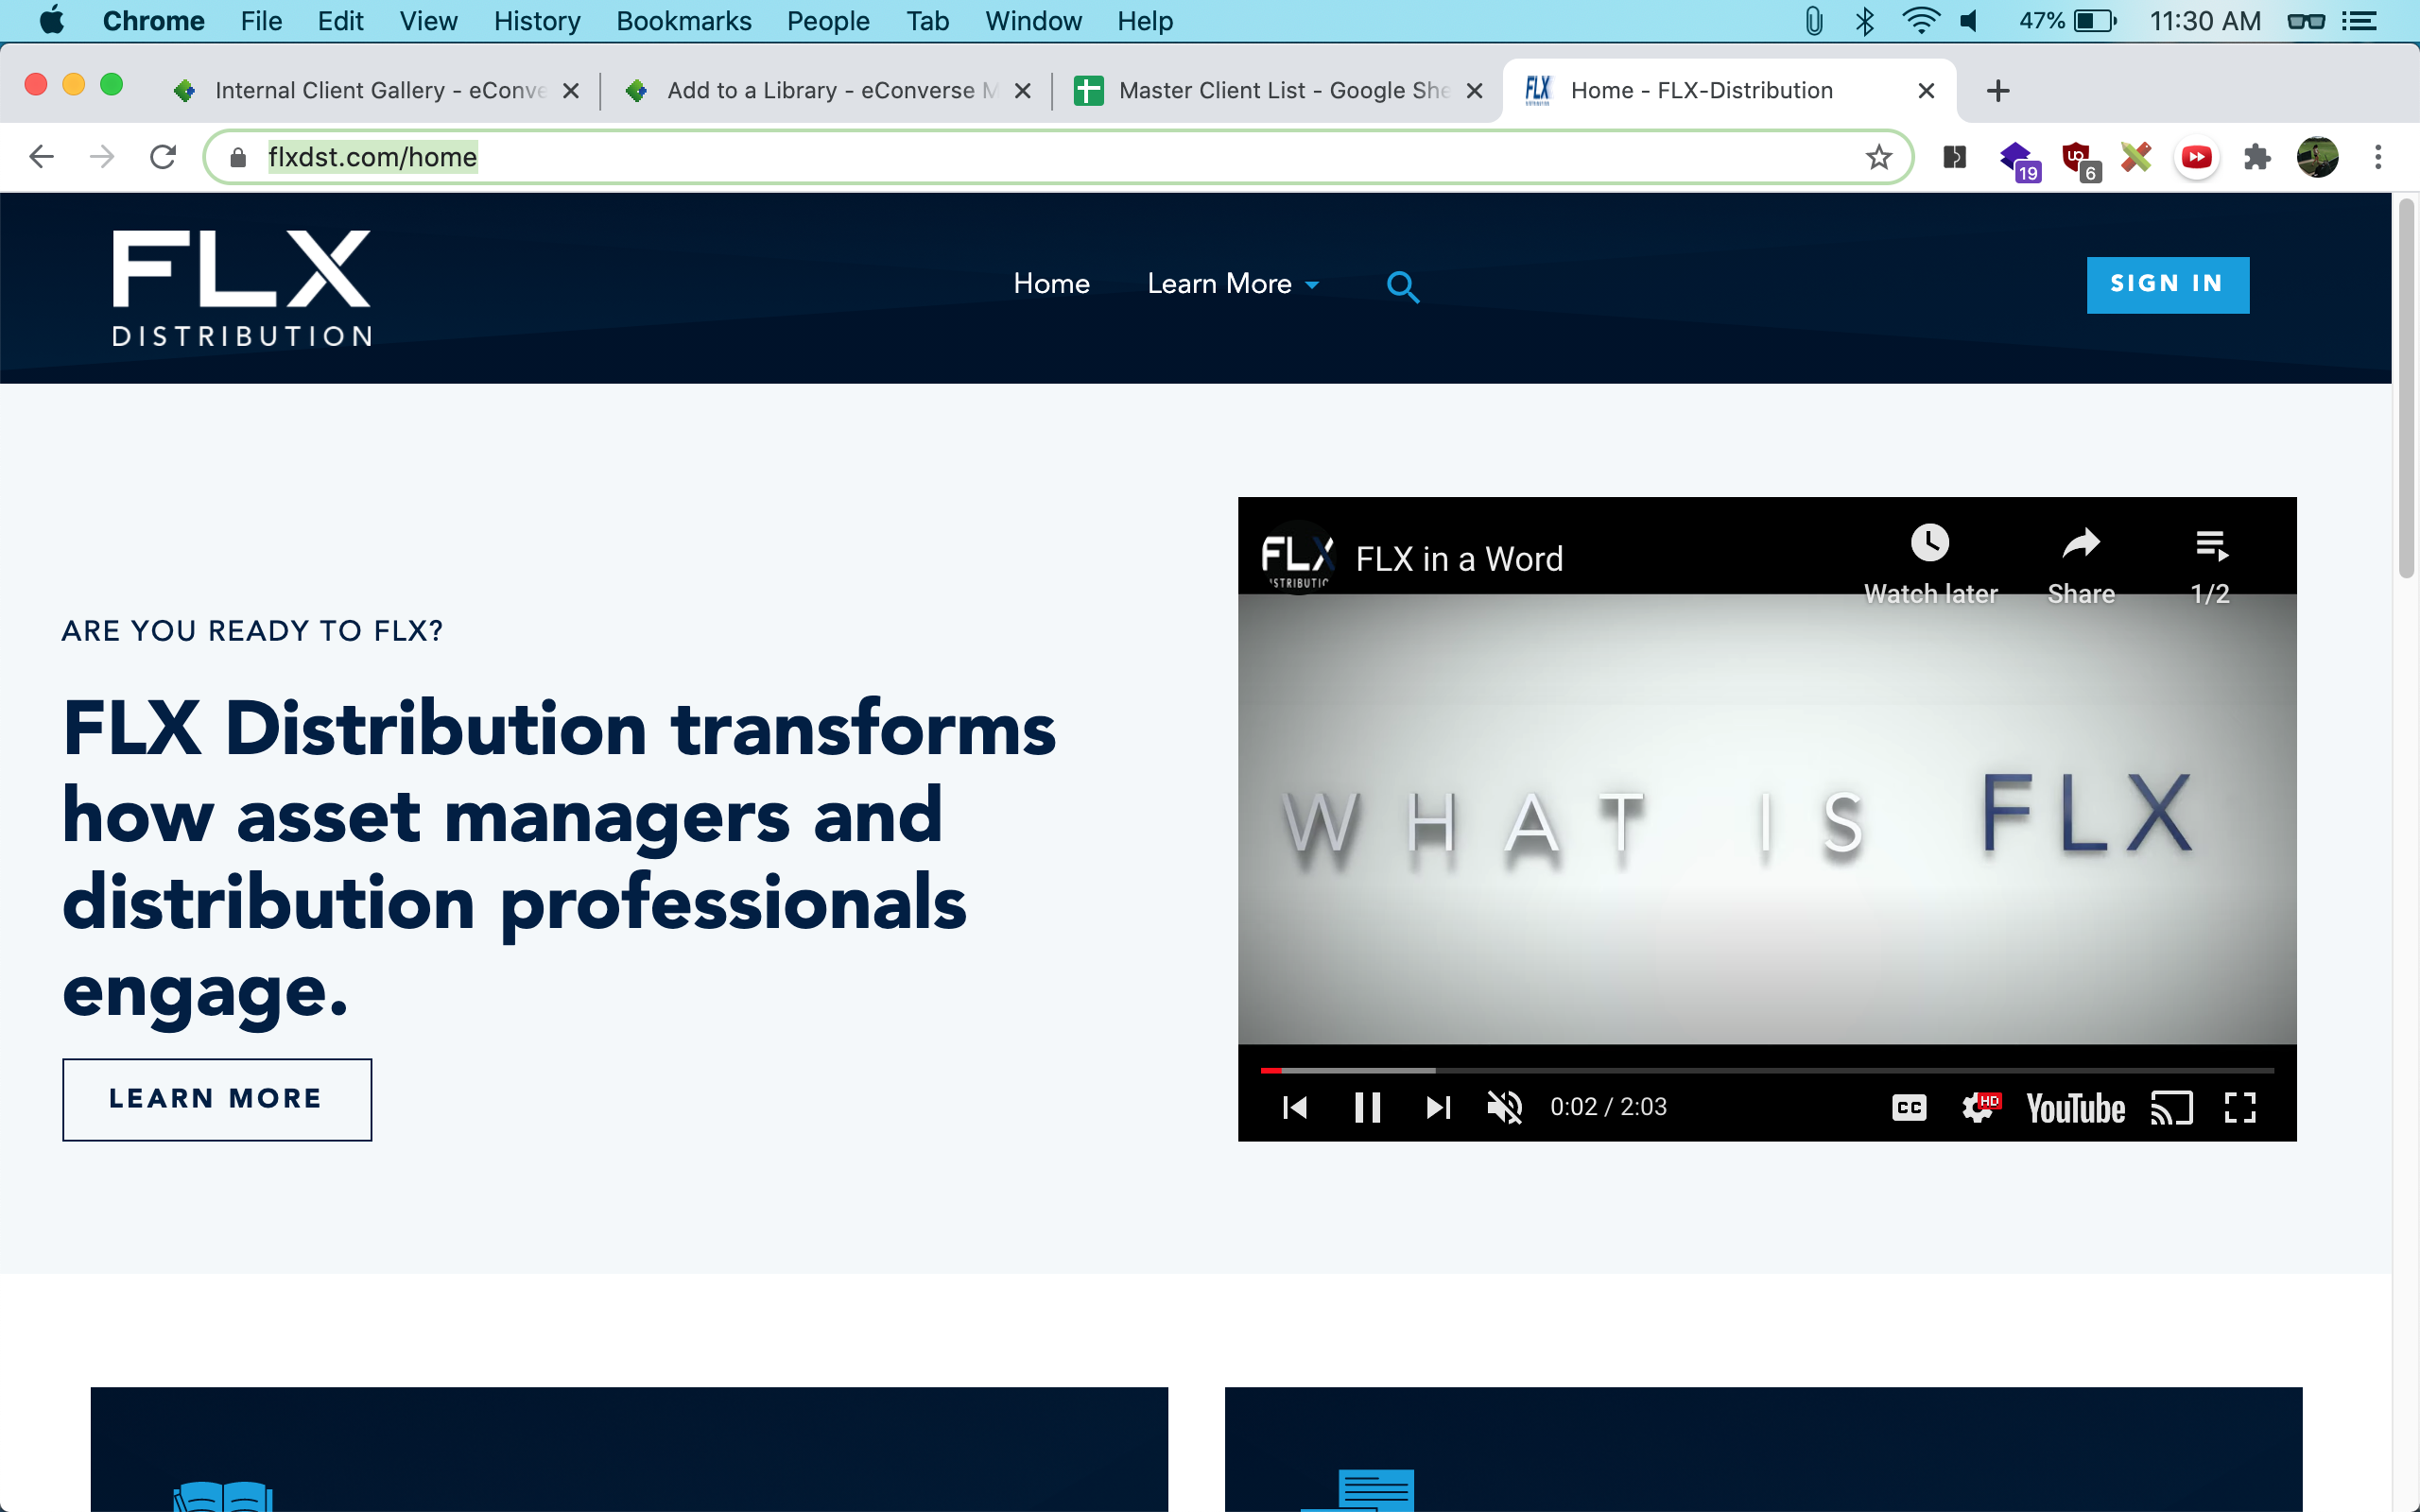Viewport: 2420px width, 1512px height.
Task: Click the LEARN MORE outlined button
Action: 216,1099
